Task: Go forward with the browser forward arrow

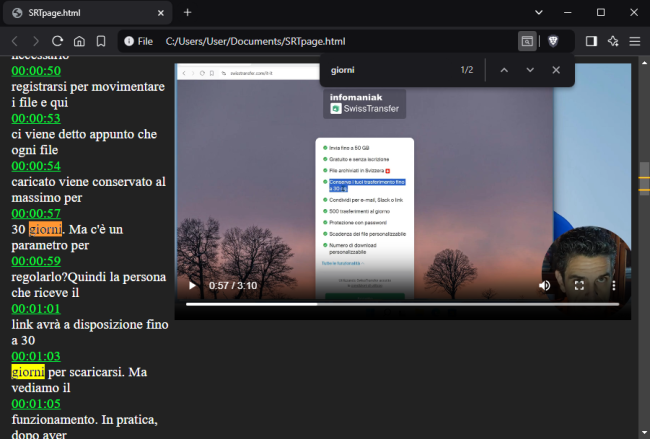Action: (36, 41)
